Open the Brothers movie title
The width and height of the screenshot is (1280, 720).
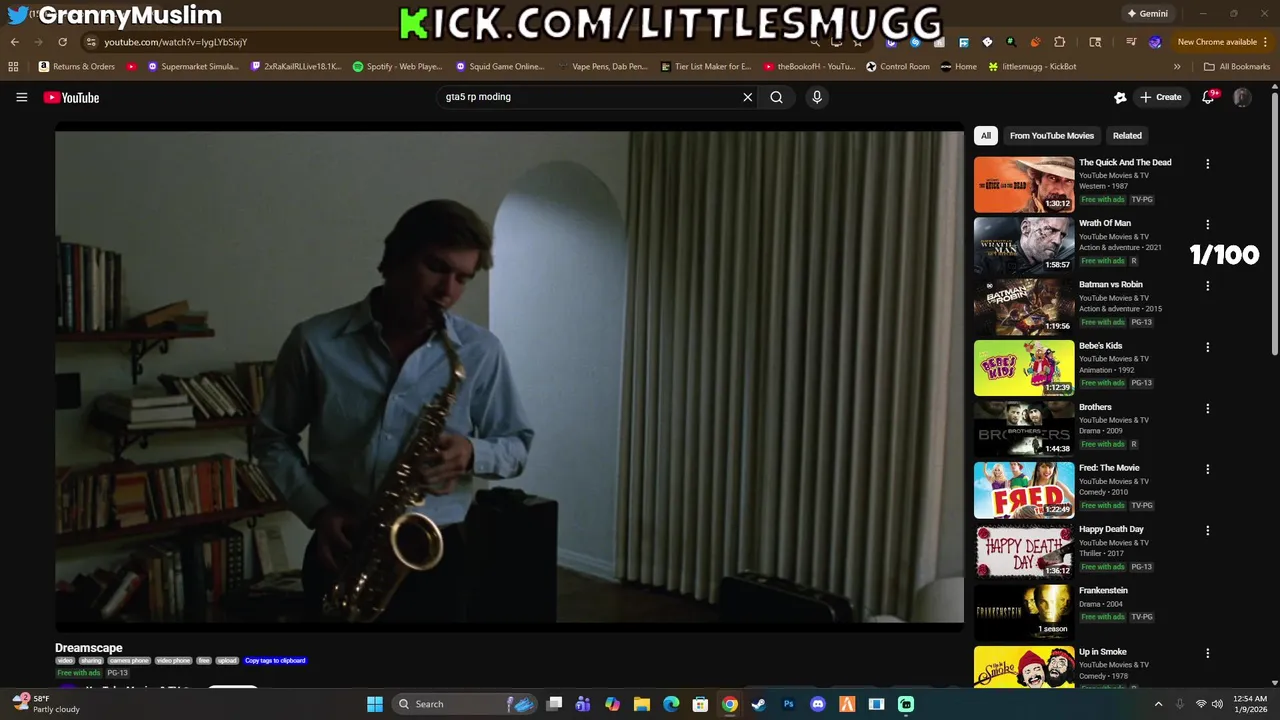click(1095, 407)
